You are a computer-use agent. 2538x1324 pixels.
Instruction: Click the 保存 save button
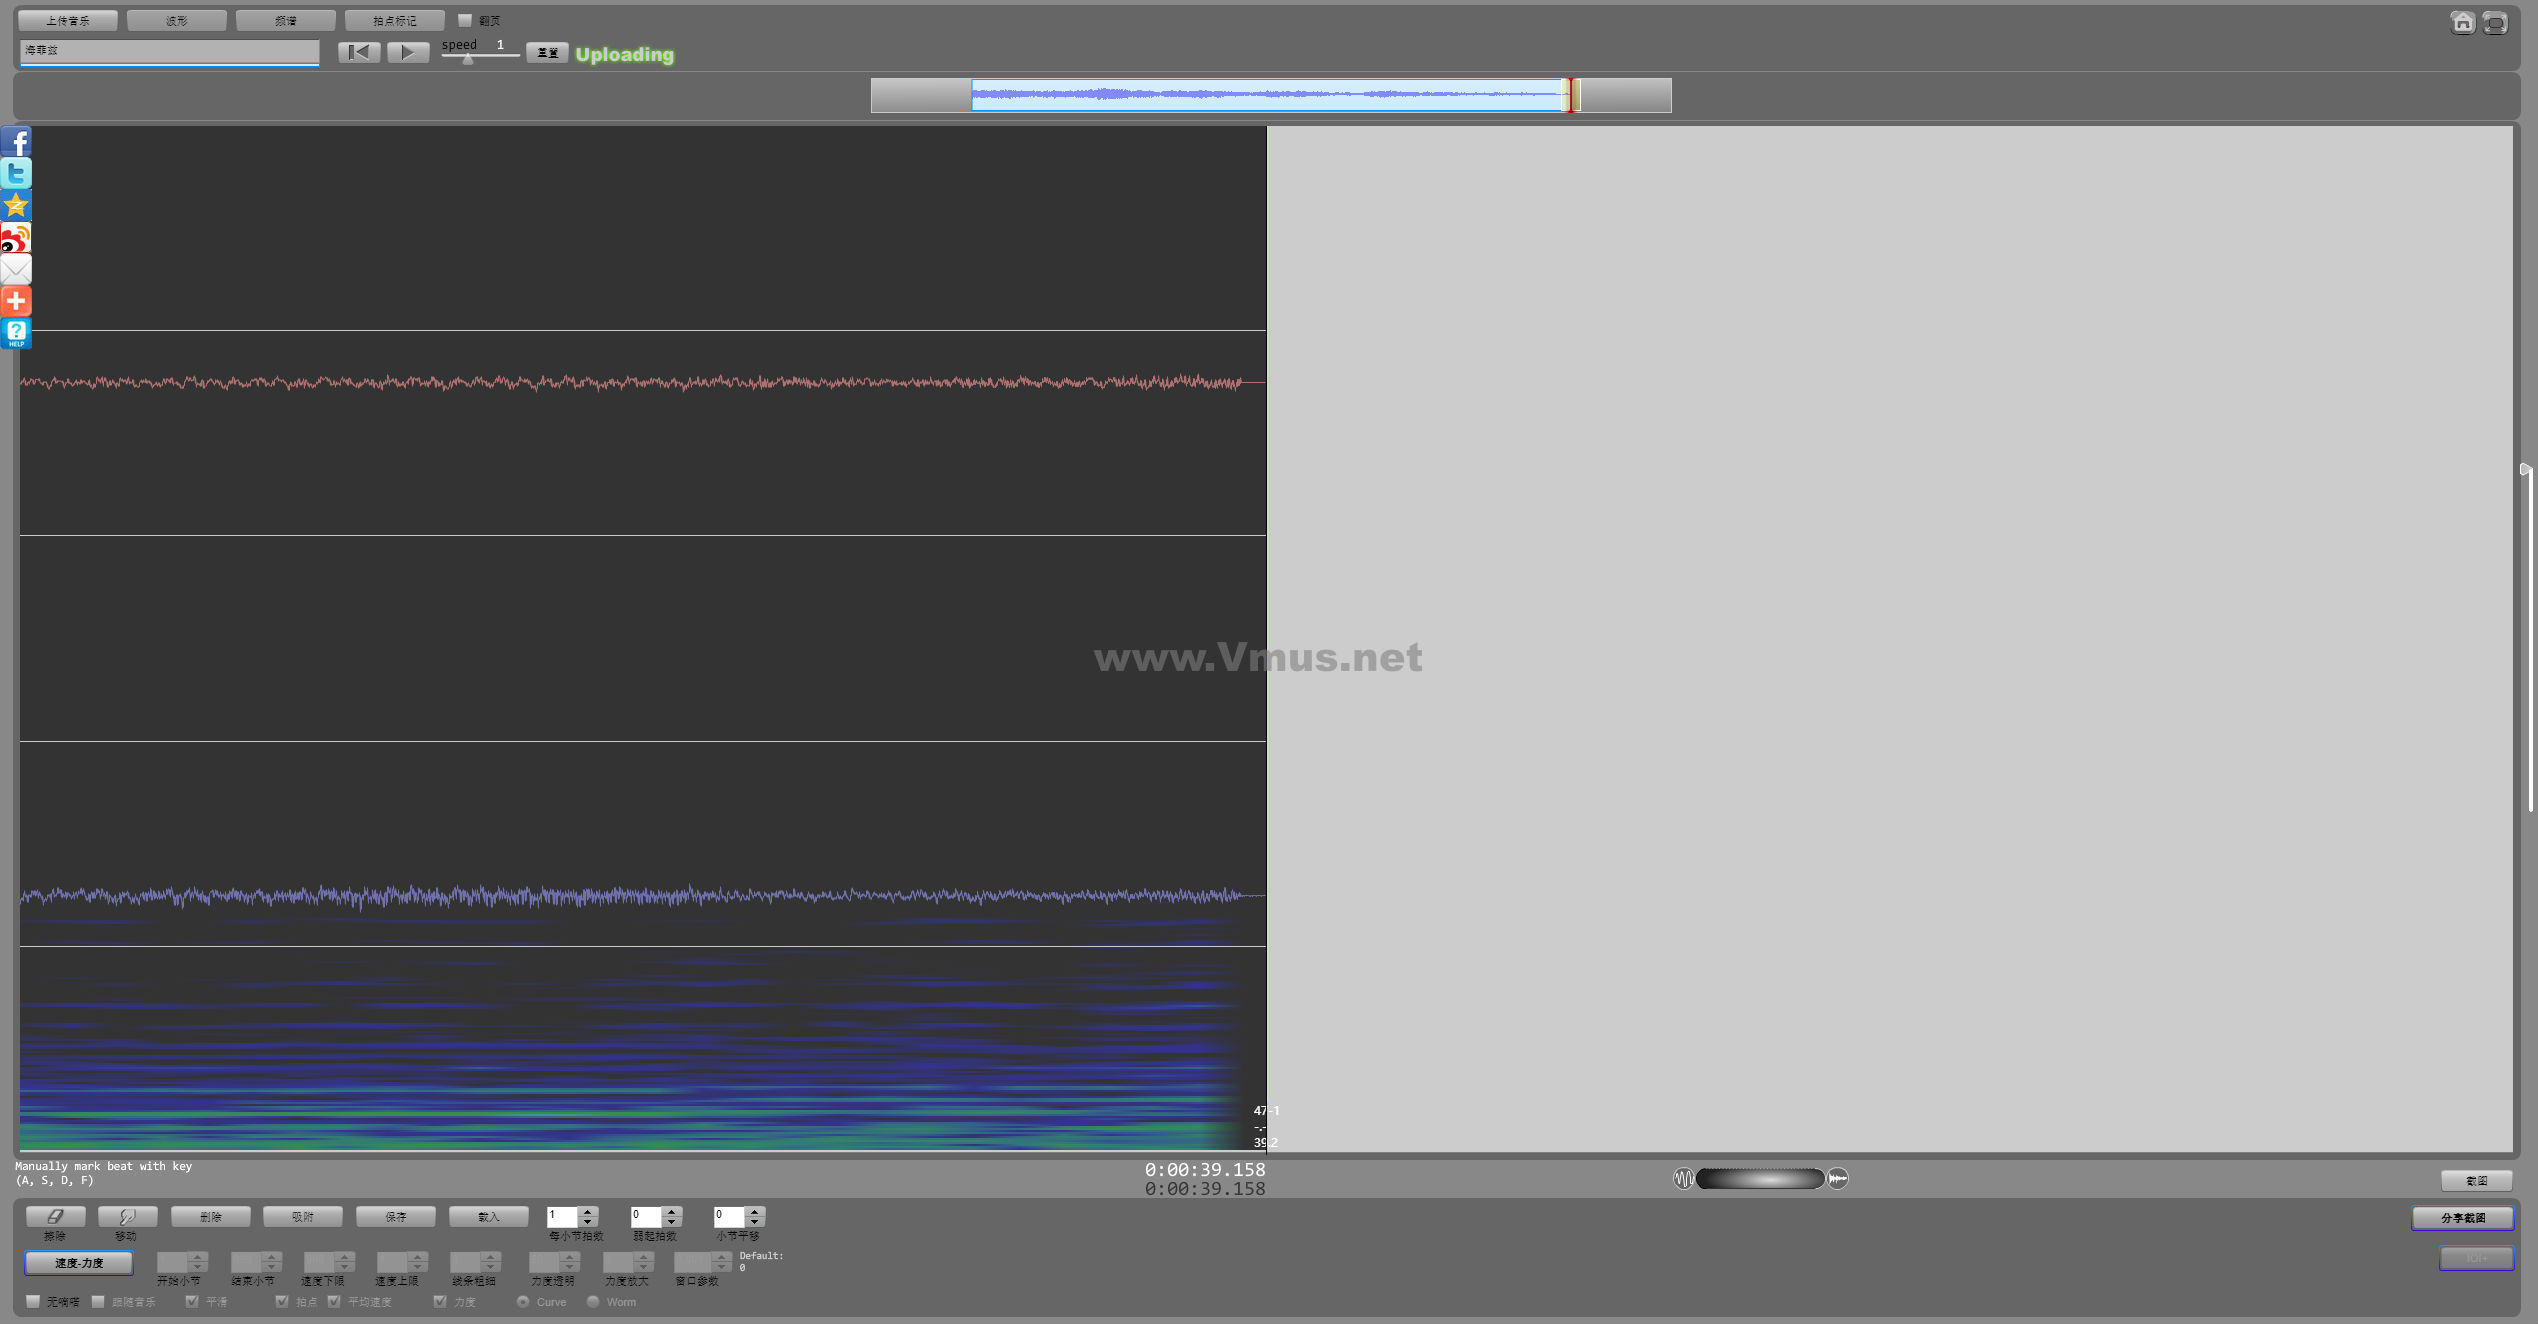pyautogui.click(x=396, y=1216)
